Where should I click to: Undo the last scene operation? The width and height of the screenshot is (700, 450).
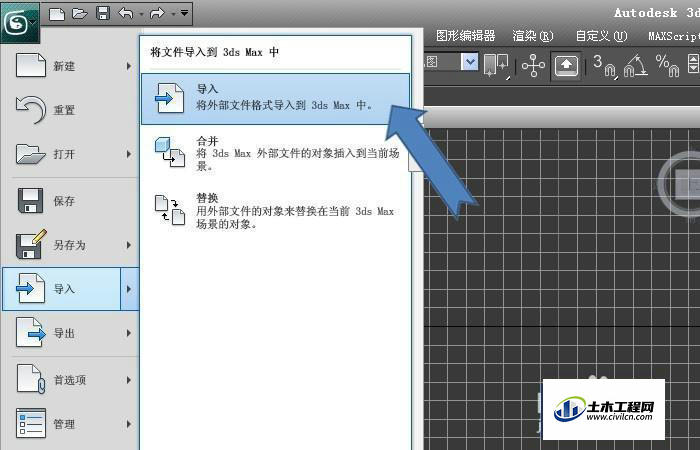[126, 13]
